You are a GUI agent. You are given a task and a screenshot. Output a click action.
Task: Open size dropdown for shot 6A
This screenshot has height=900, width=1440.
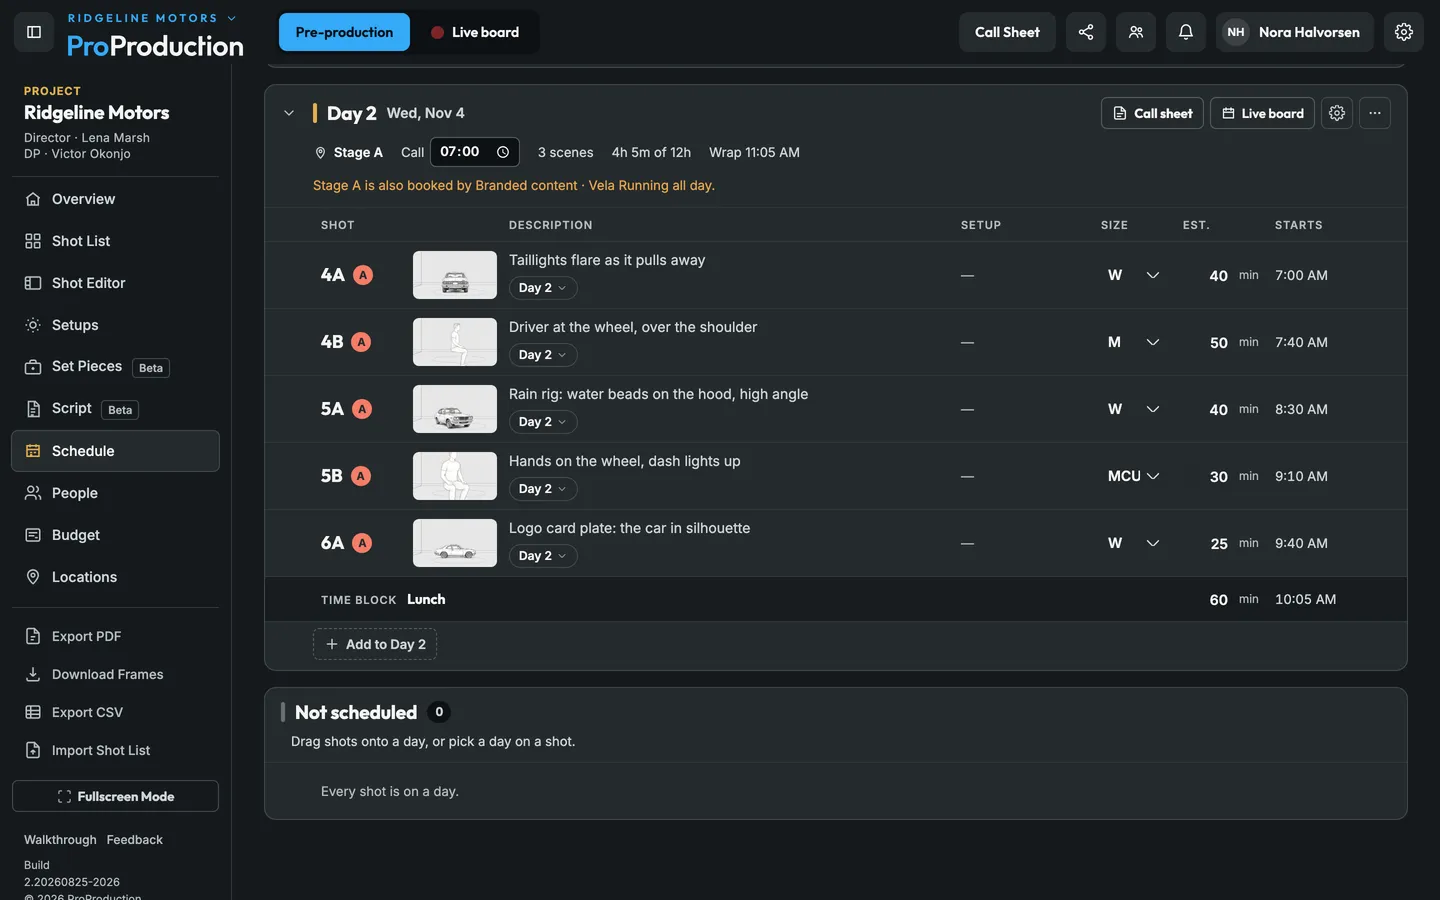coord(1133,543)
